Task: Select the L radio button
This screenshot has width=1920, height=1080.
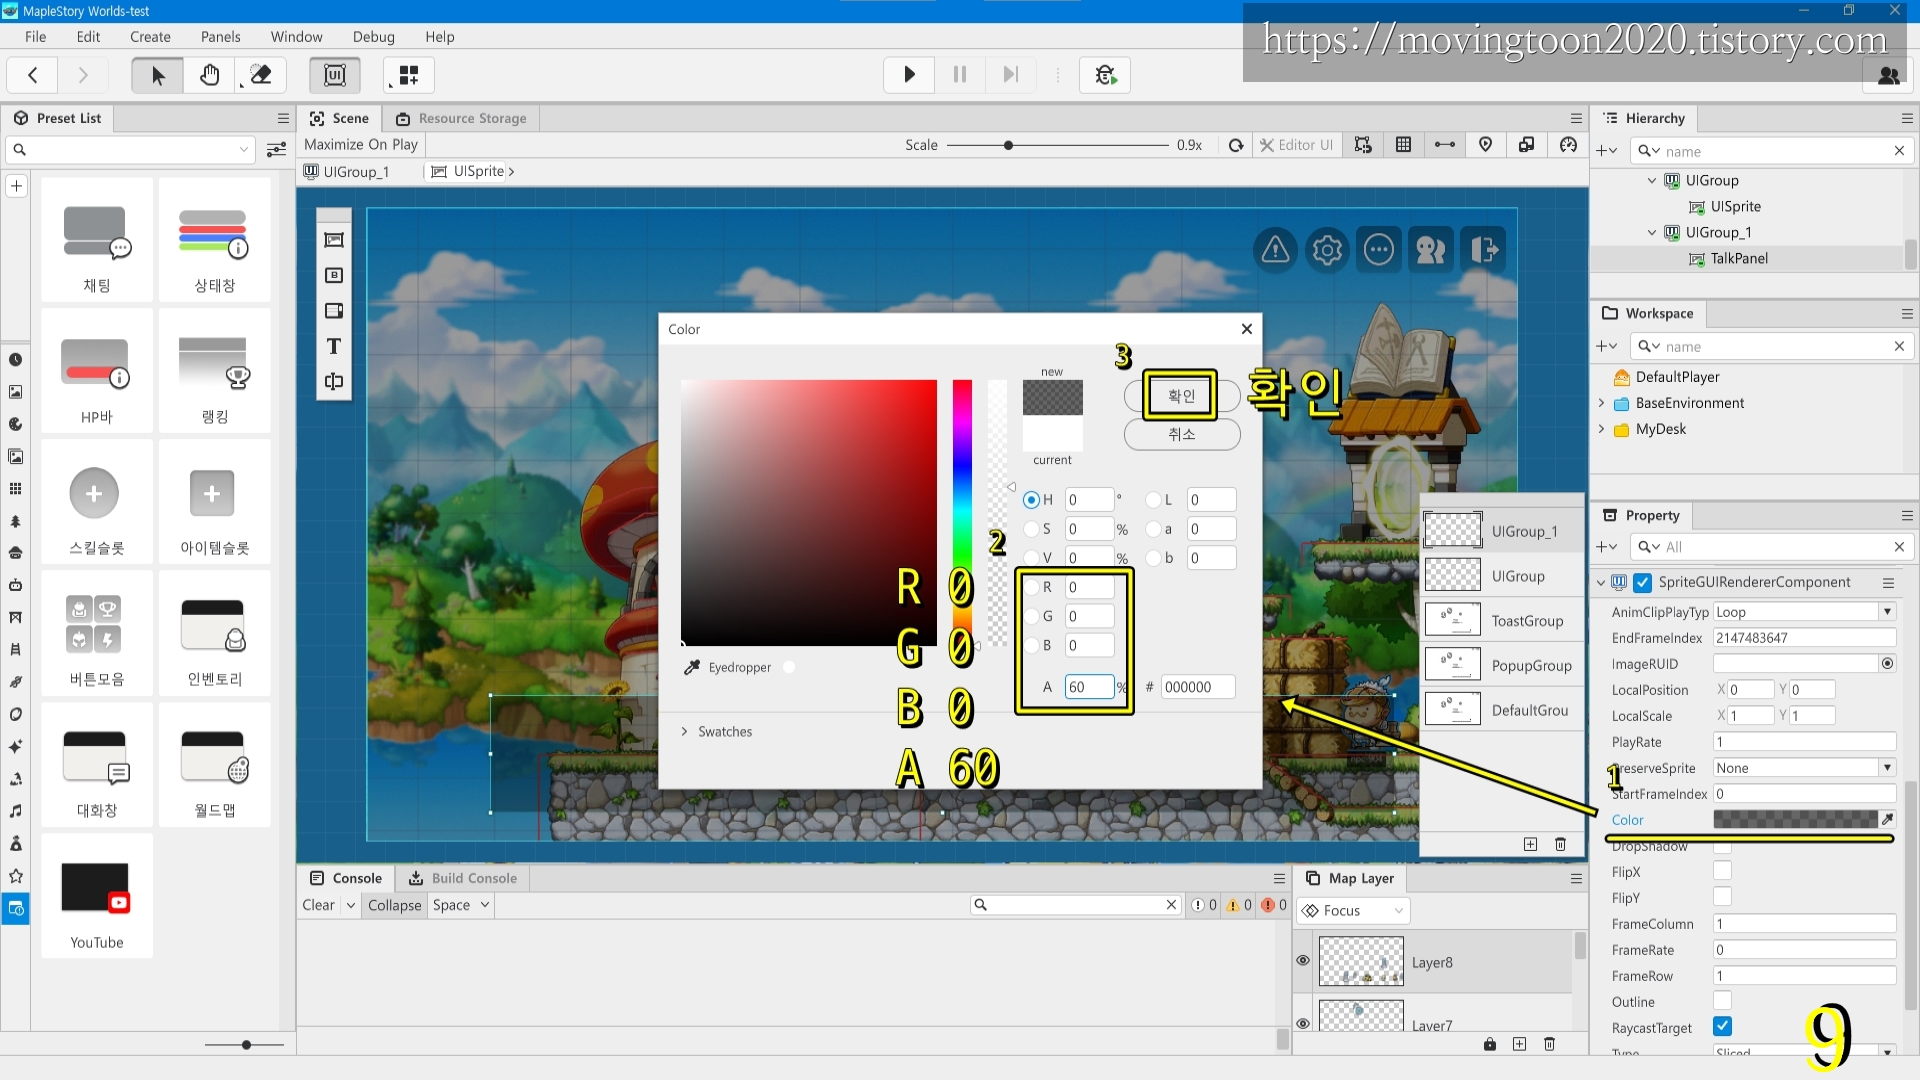Action: (x=1153, y=500)
